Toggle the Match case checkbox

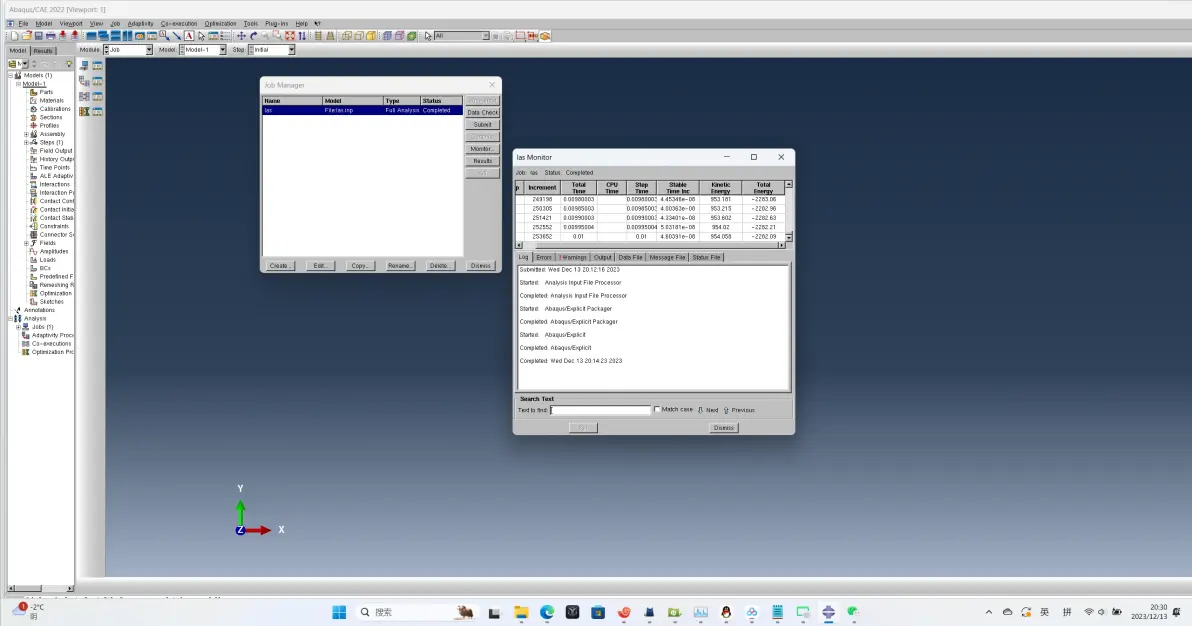click(x=658, y=409)
